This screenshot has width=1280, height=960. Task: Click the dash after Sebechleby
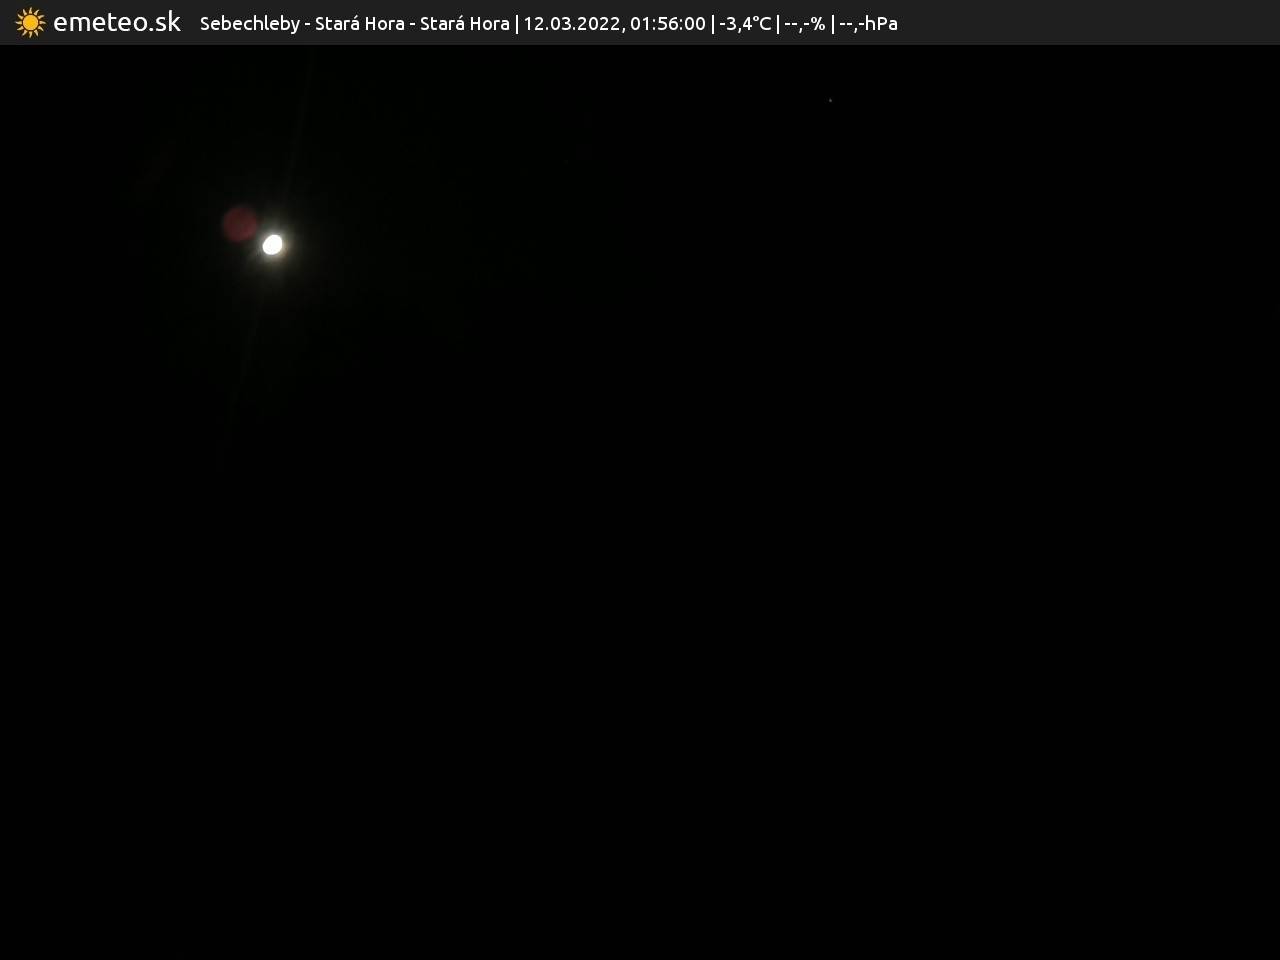click(307, 23)
